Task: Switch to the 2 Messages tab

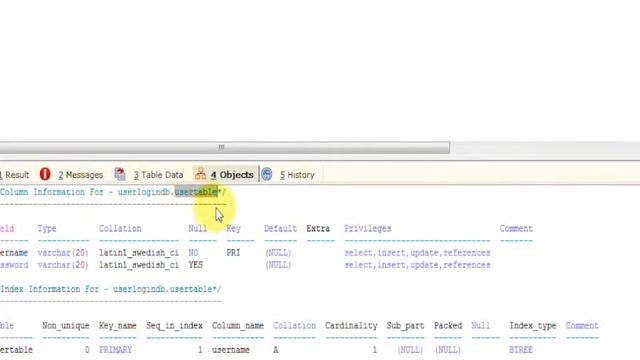Action: [80, 175]
